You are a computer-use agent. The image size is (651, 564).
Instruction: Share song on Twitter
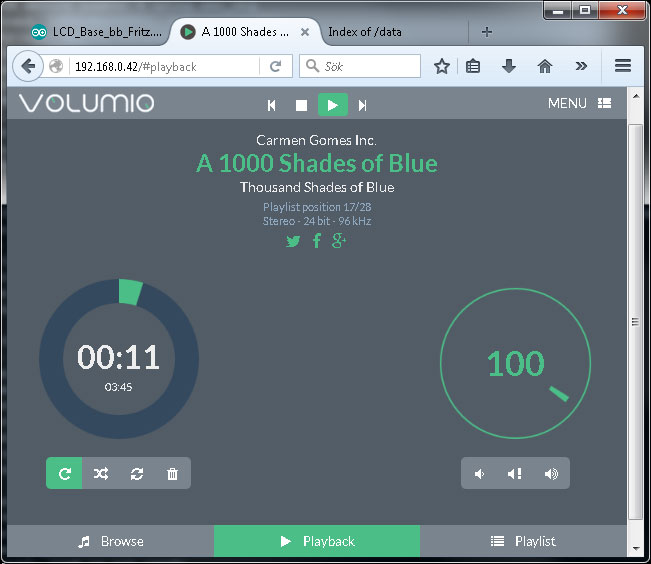(293, 241)
